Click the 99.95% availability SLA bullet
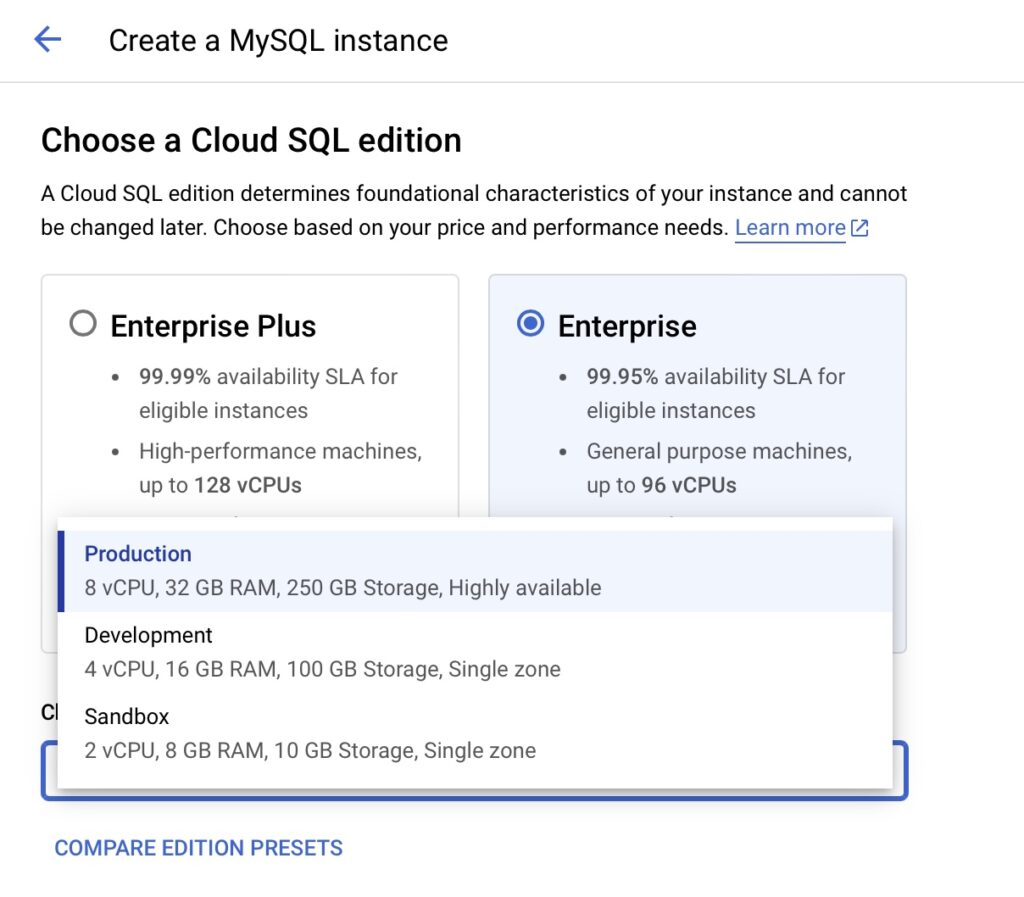This screenshot has height=897, width=1024. point(715,393)
